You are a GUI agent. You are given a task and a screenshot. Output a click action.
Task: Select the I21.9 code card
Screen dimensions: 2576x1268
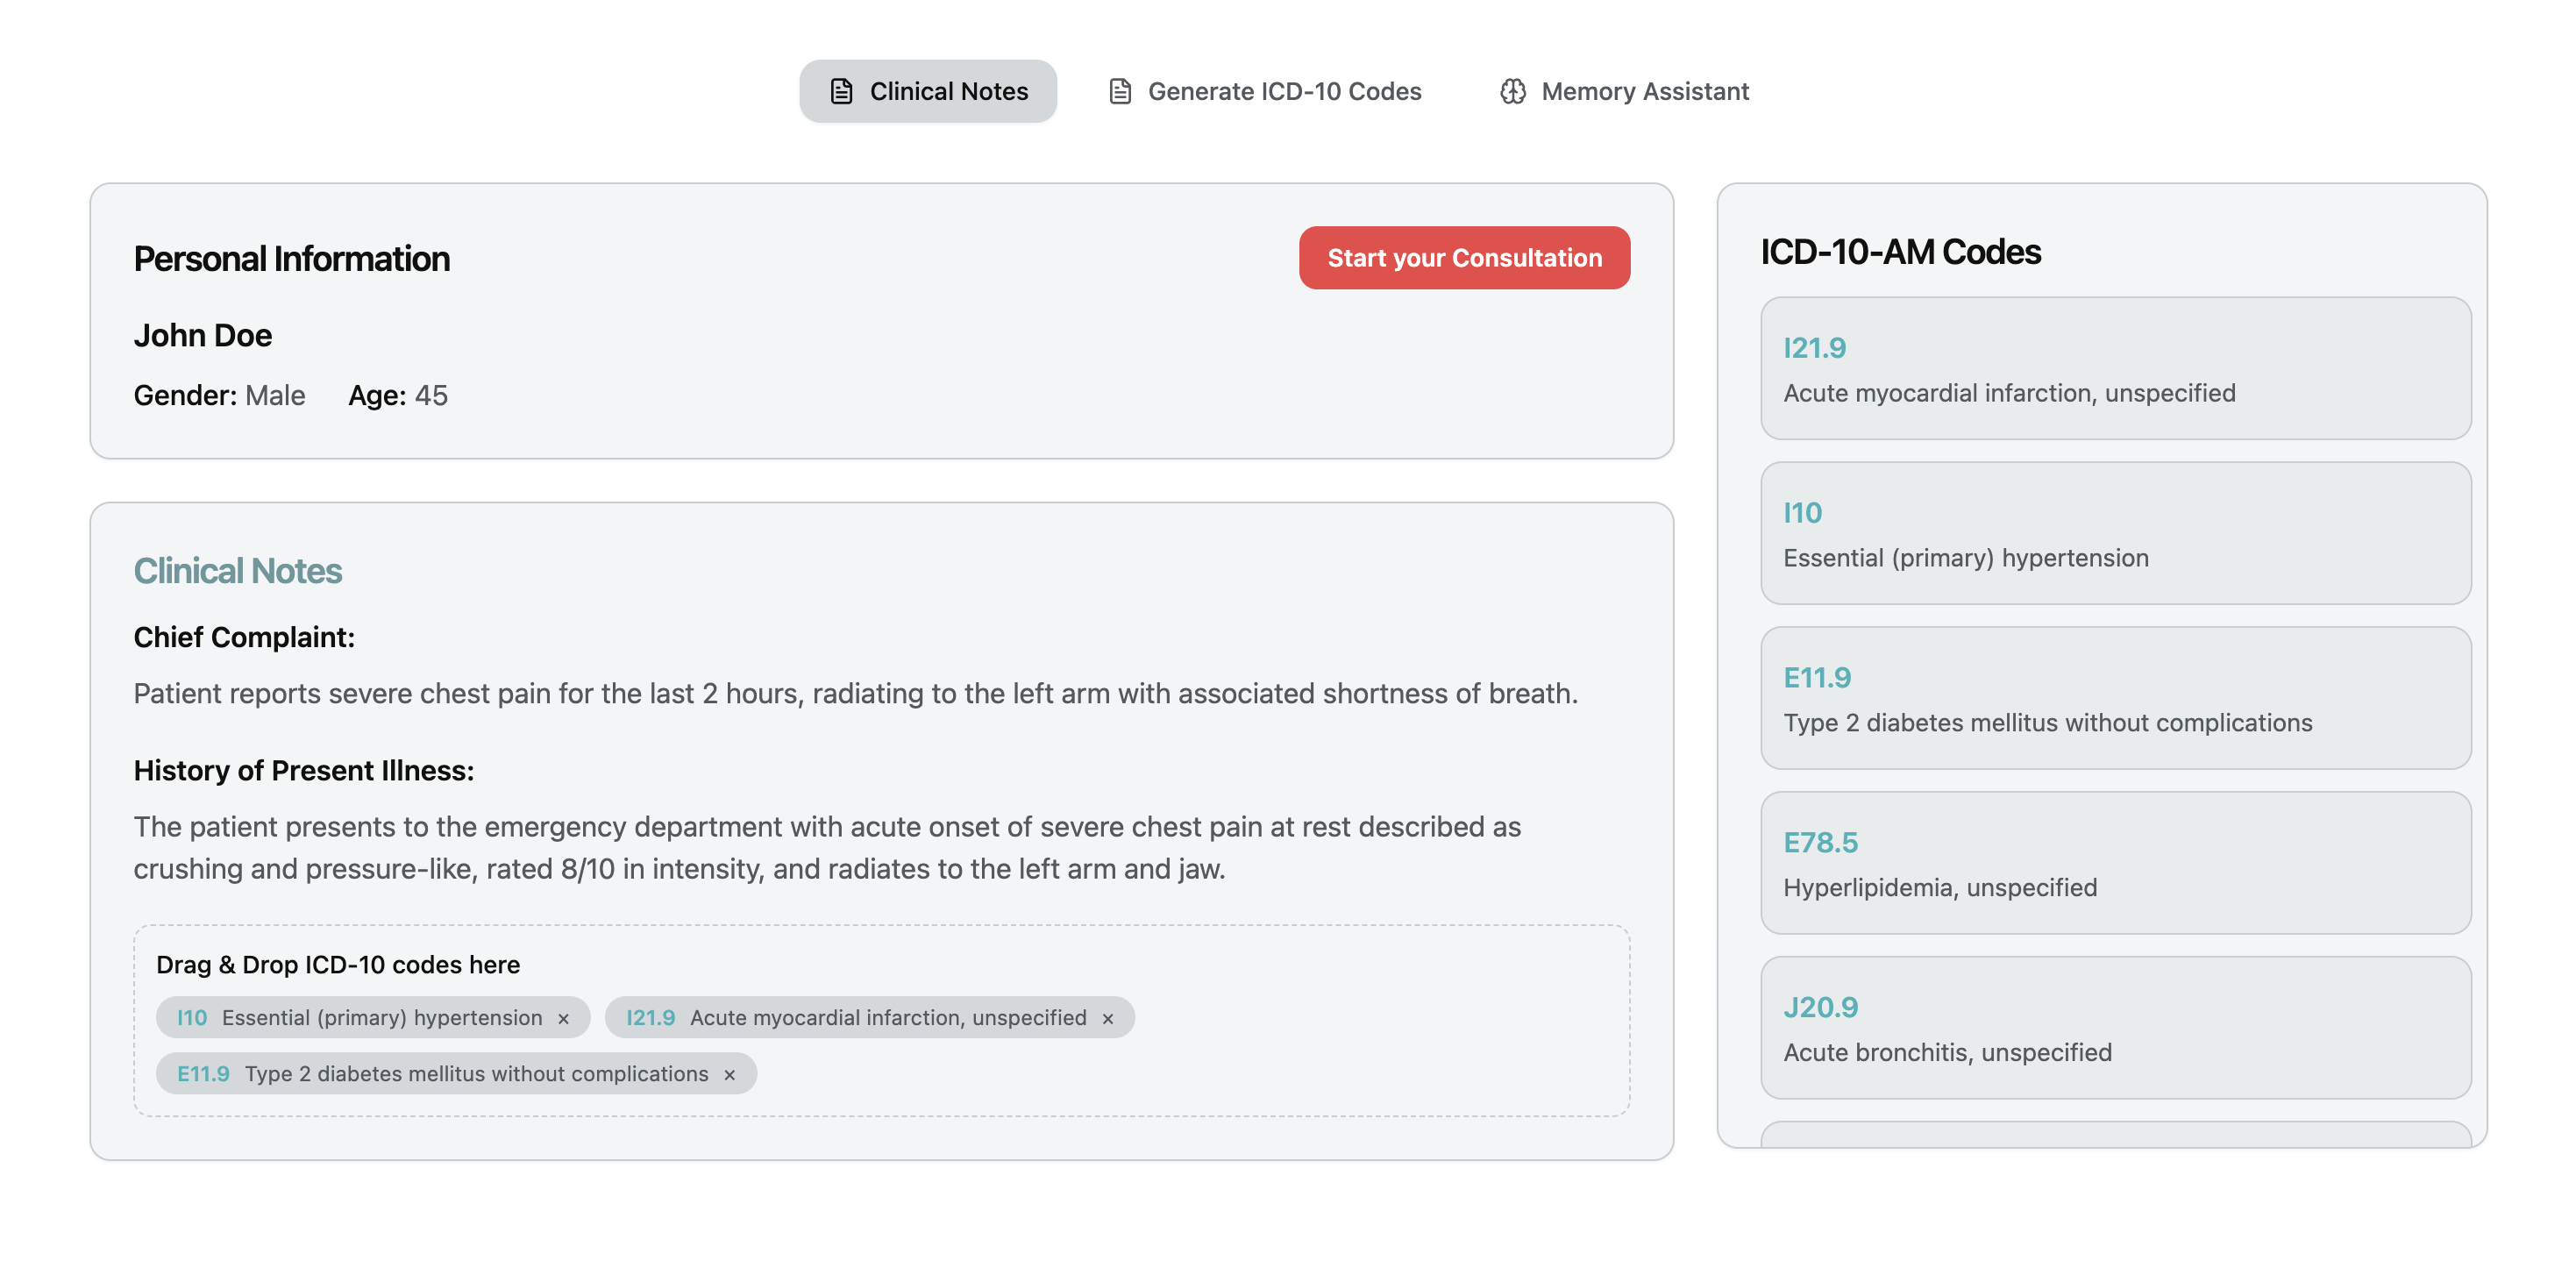tap(2114, 368)
